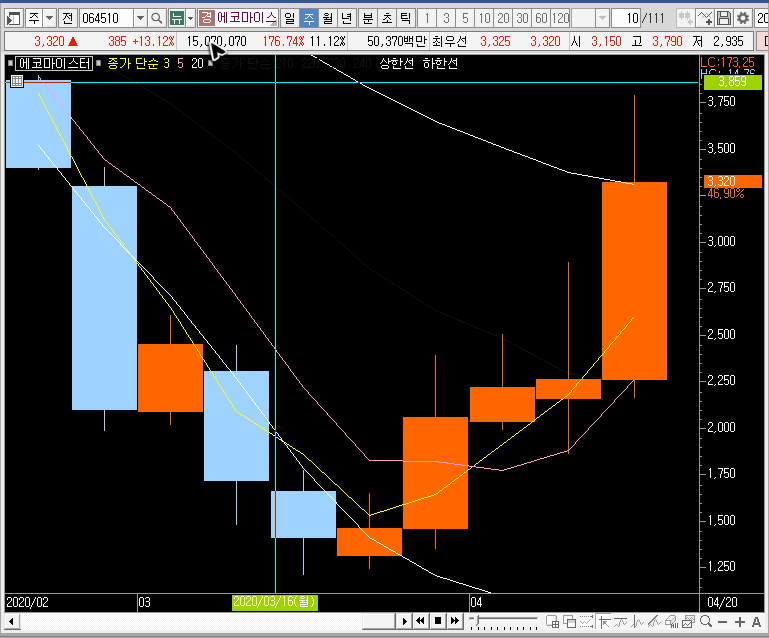Image resolution: width=769 pixels, height=638 pixels.
Task: Click the green 뉴 news icon
Action: pos(177,19)
